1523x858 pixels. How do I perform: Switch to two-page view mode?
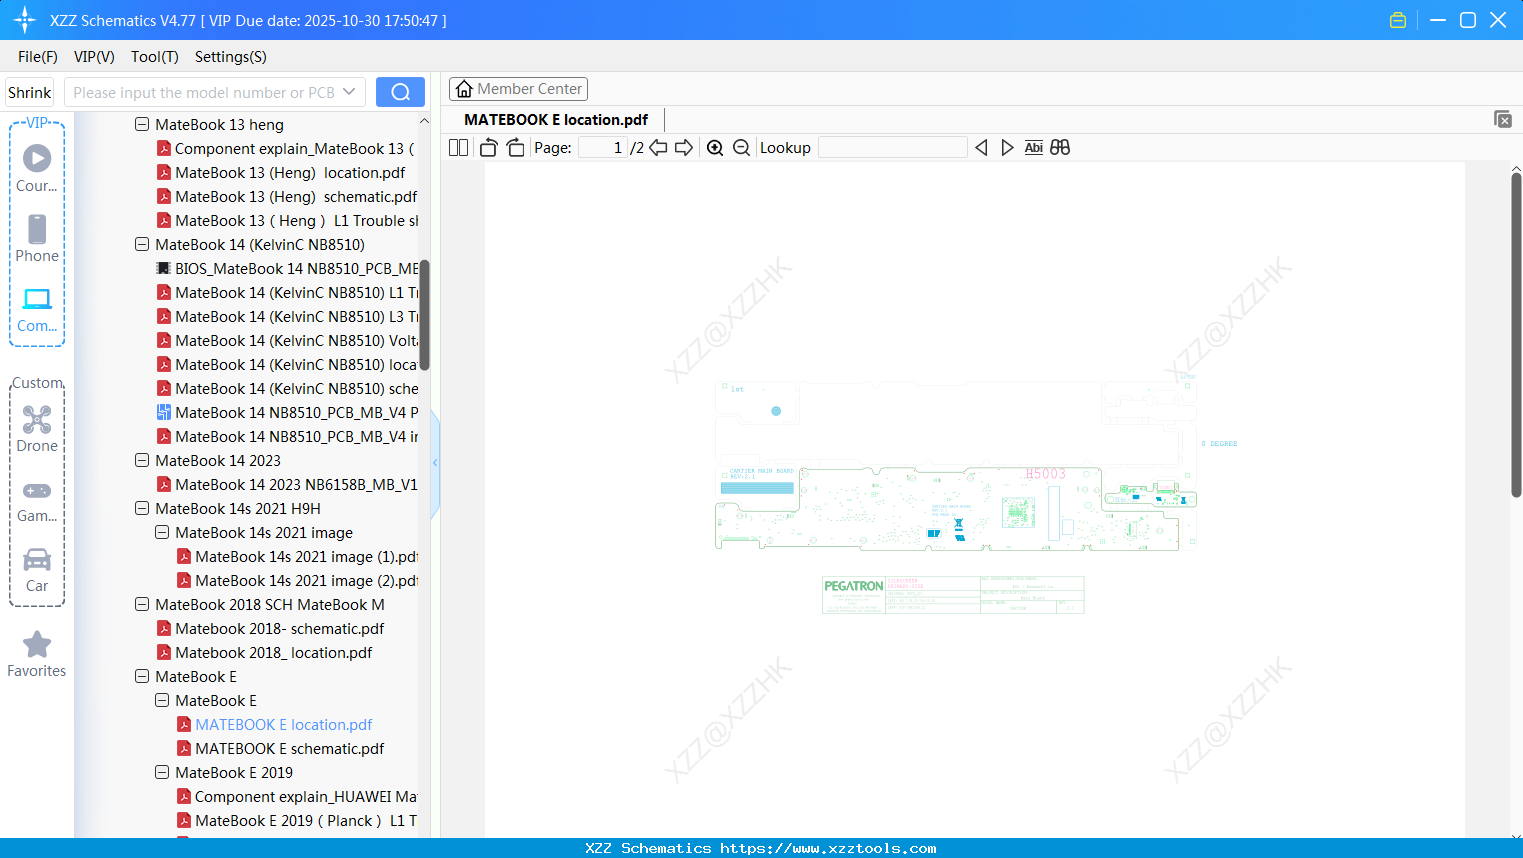457,147
